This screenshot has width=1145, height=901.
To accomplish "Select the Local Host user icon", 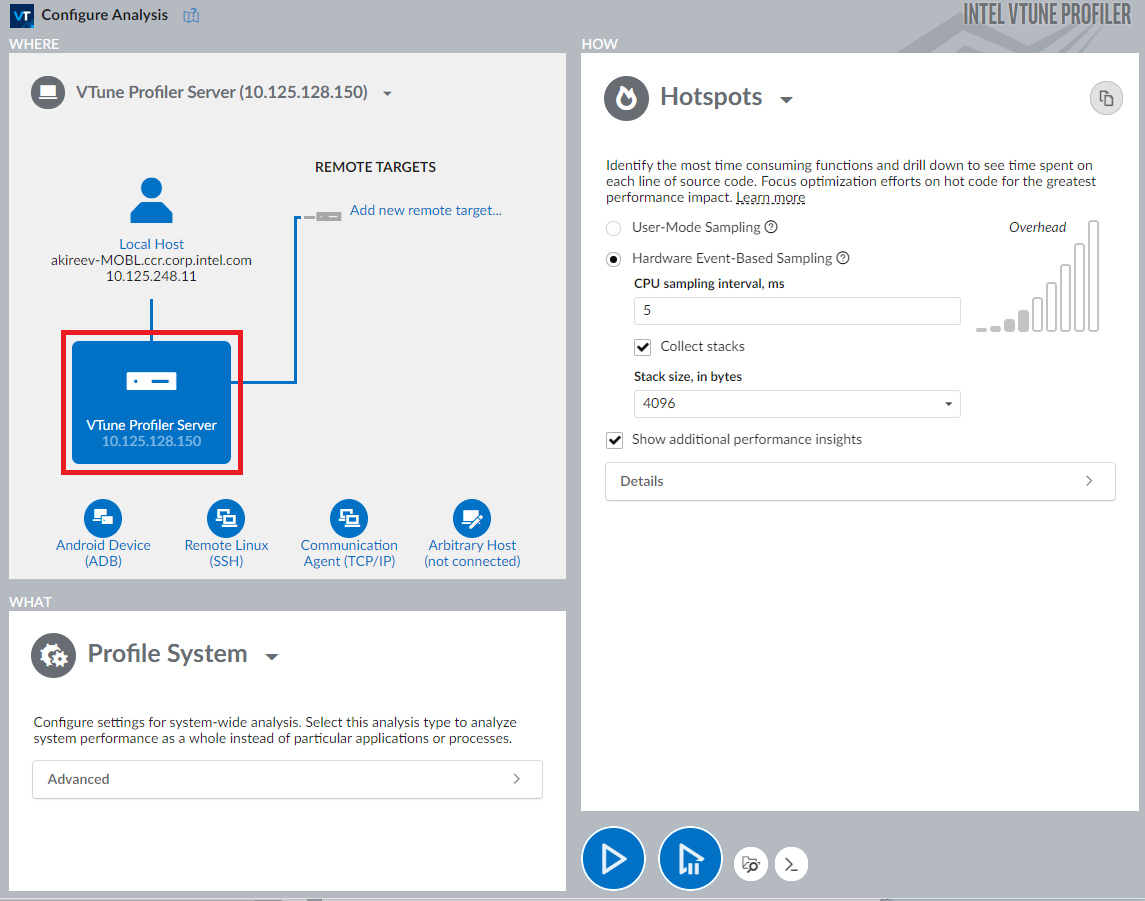I will pyautogui.click(x=151, y=200).
